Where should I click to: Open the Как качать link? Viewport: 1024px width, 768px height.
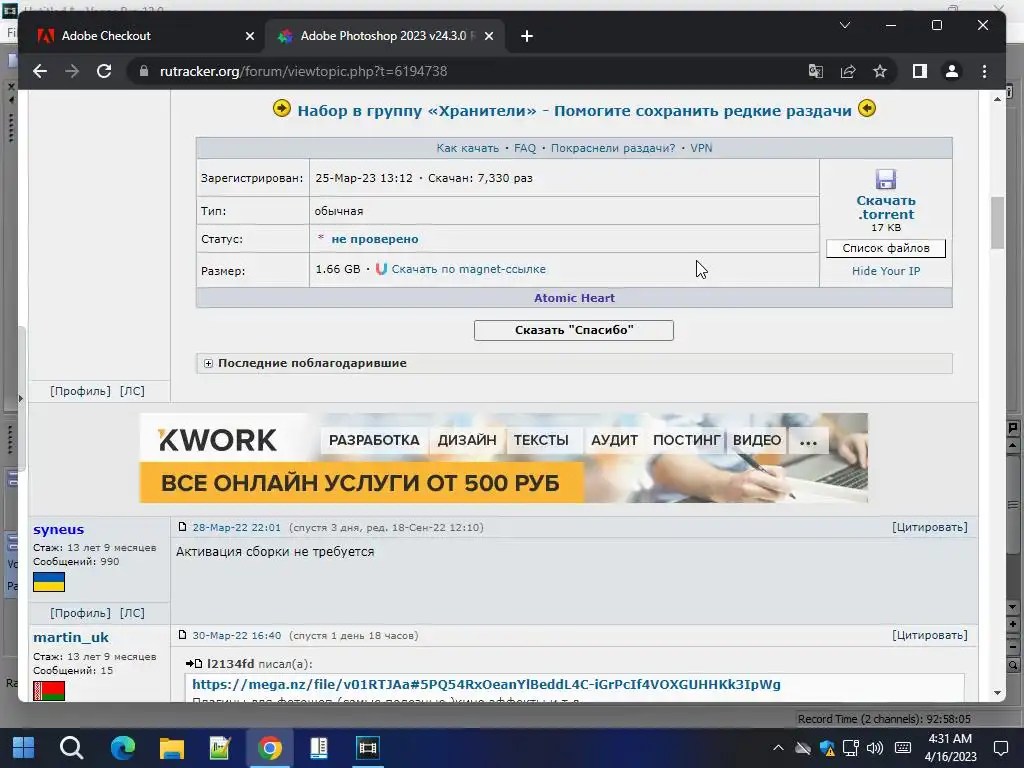point(468,148)
